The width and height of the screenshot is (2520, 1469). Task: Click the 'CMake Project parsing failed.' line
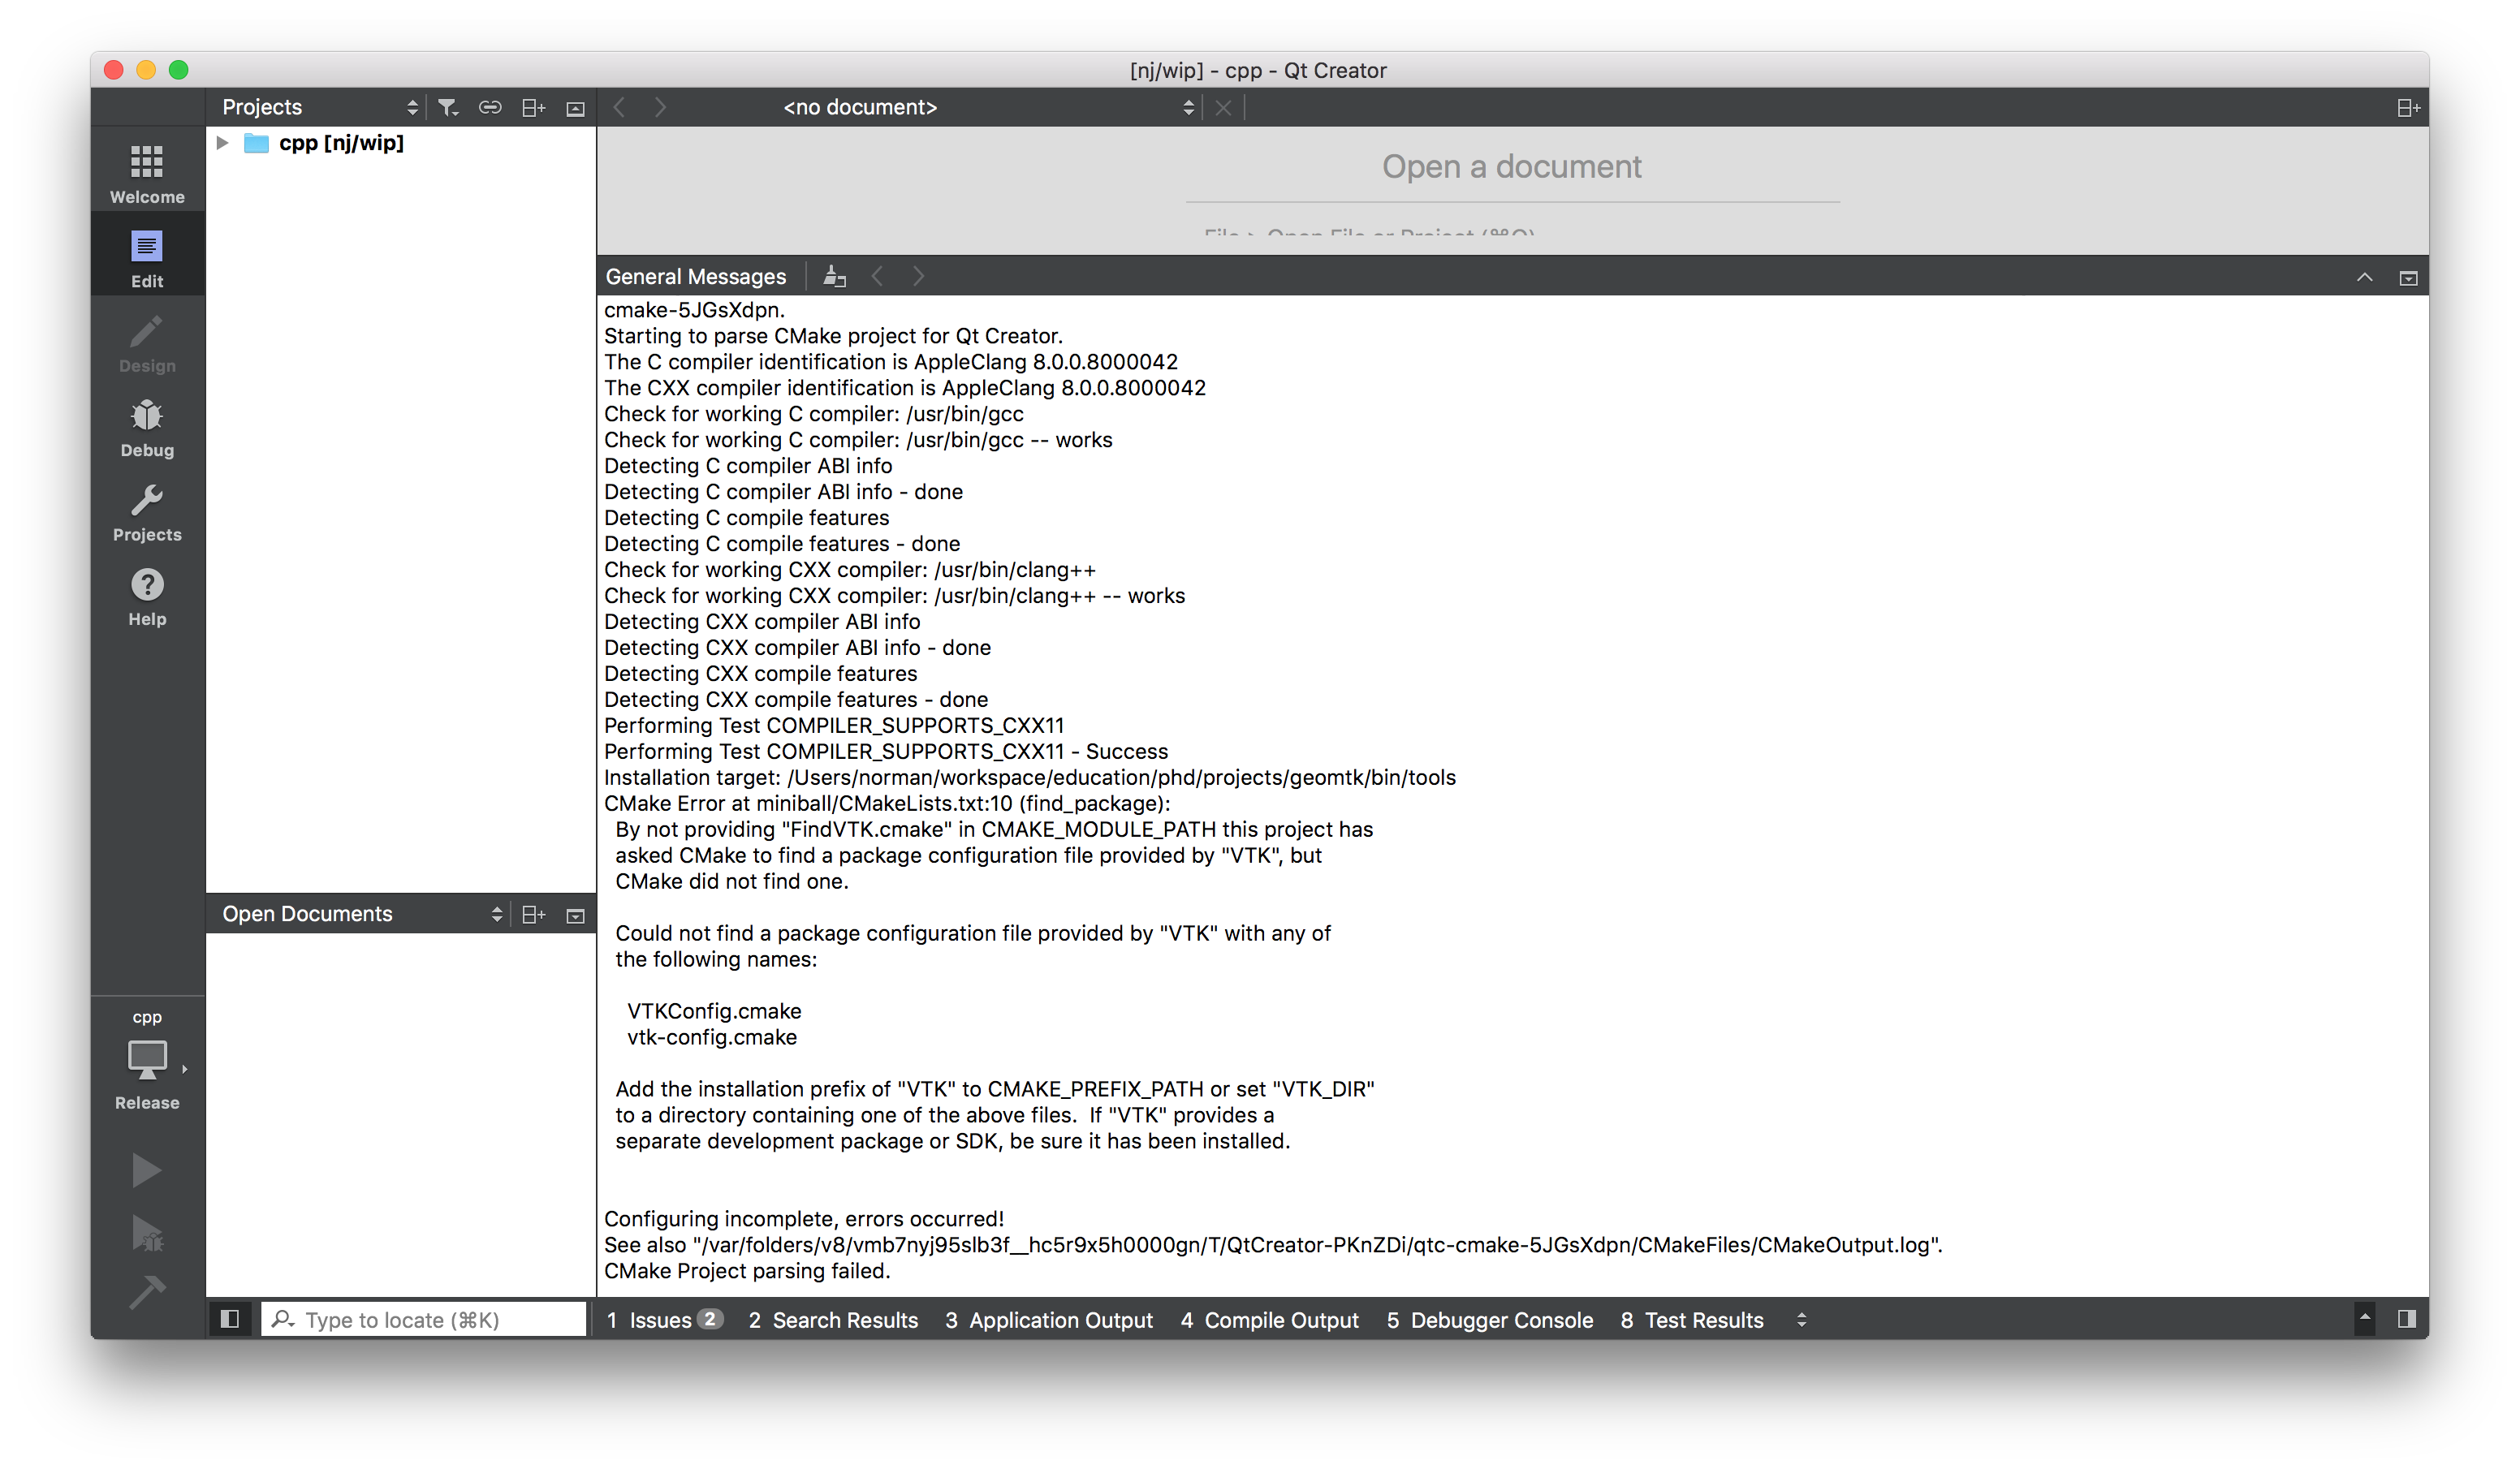(x=747, y=1271)
